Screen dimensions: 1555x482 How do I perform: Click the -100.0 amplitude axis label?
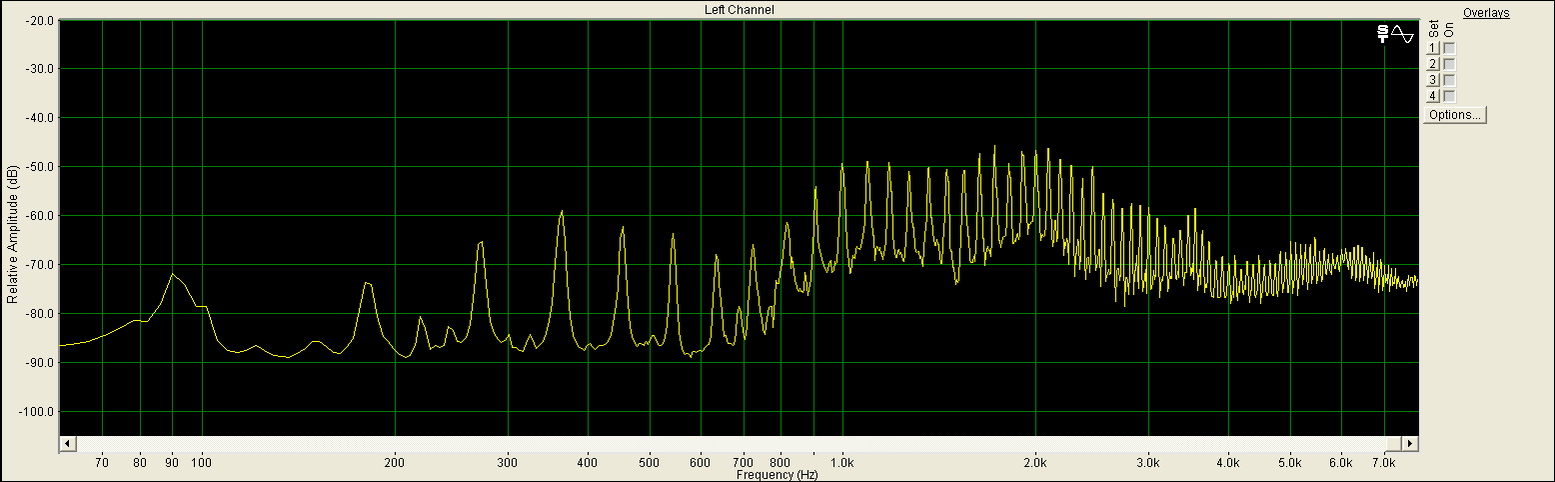(37, 412)
